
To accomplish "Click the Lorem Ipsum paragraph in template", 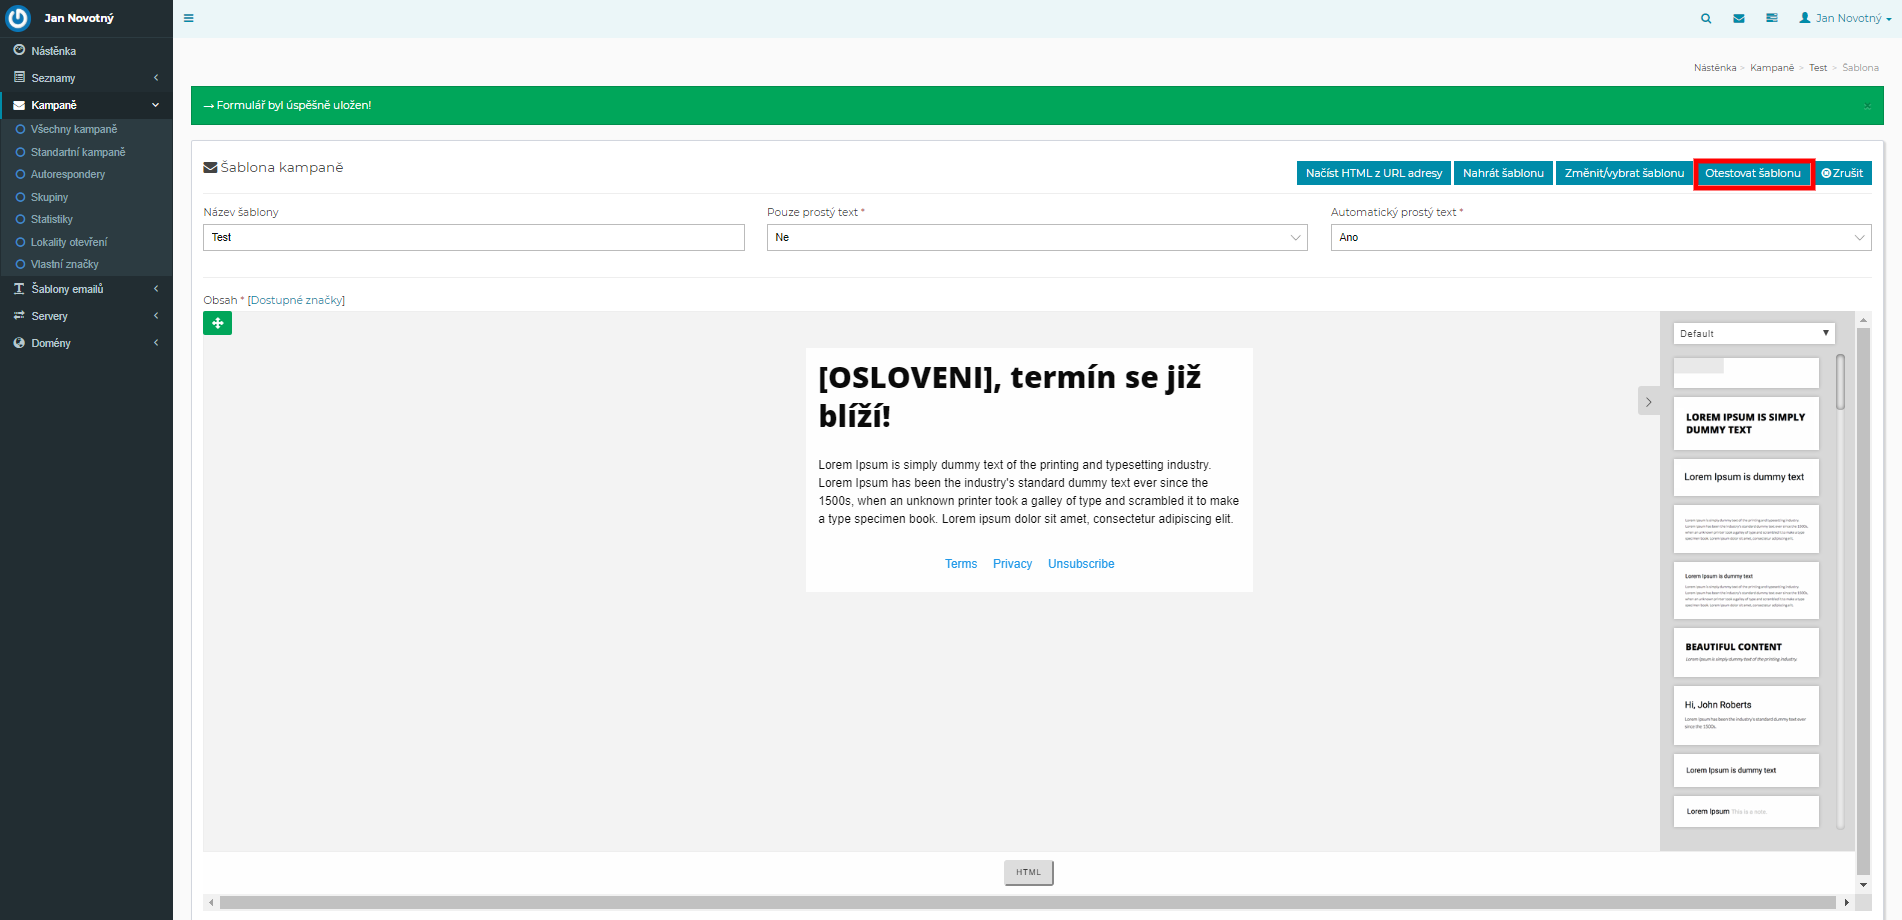I will pos(1029,492).
